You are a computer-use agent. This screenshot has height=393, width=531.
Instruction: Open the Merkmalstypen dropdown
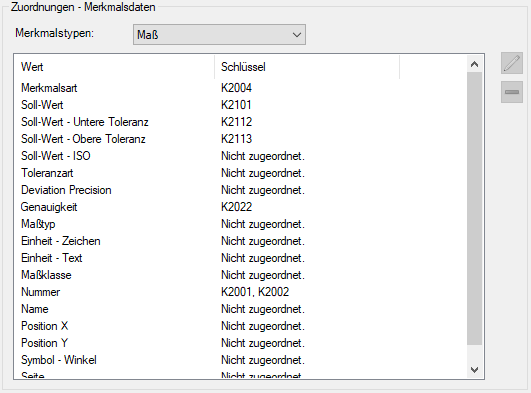click(219, 34)
